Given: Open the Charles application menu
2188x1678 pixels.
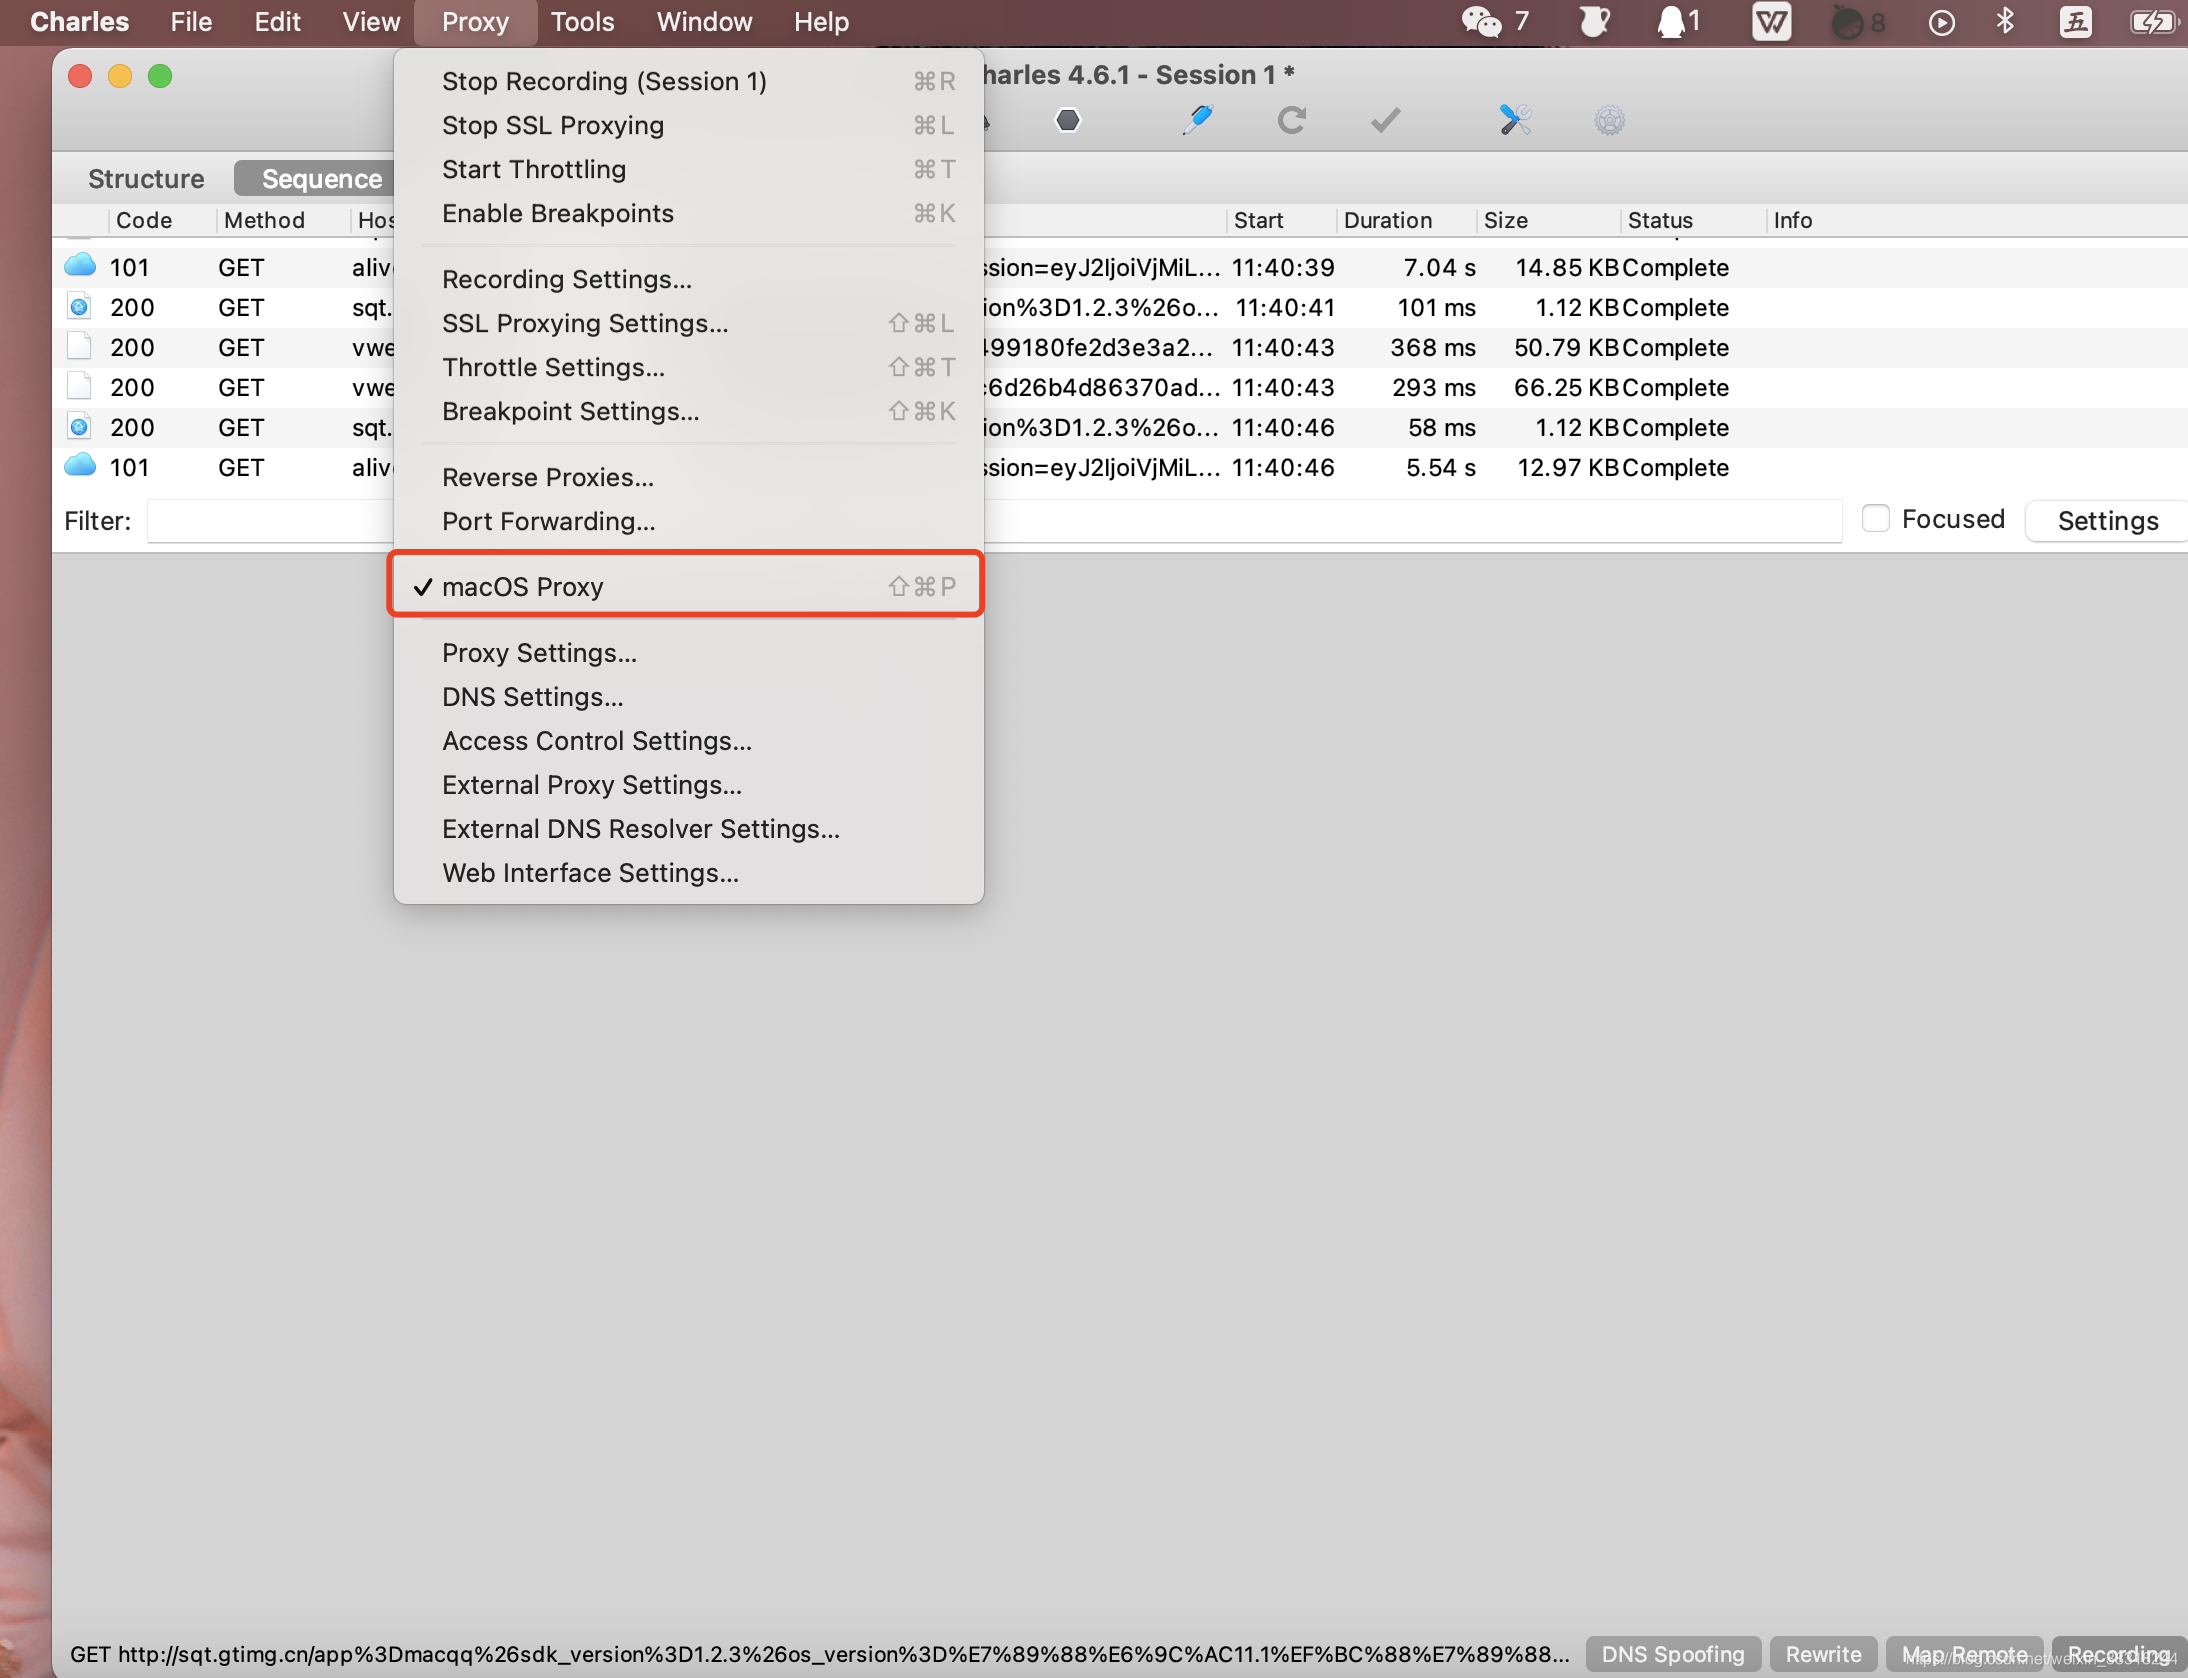Looking at the screenshot, I should (79, 22).
